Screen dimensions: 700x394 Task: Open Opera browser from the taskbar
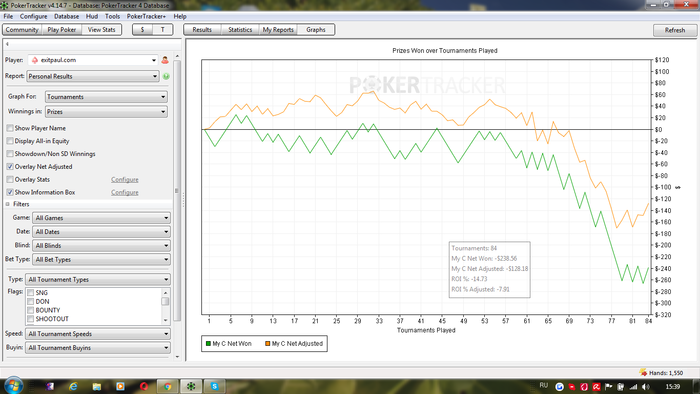click(144, 386)
